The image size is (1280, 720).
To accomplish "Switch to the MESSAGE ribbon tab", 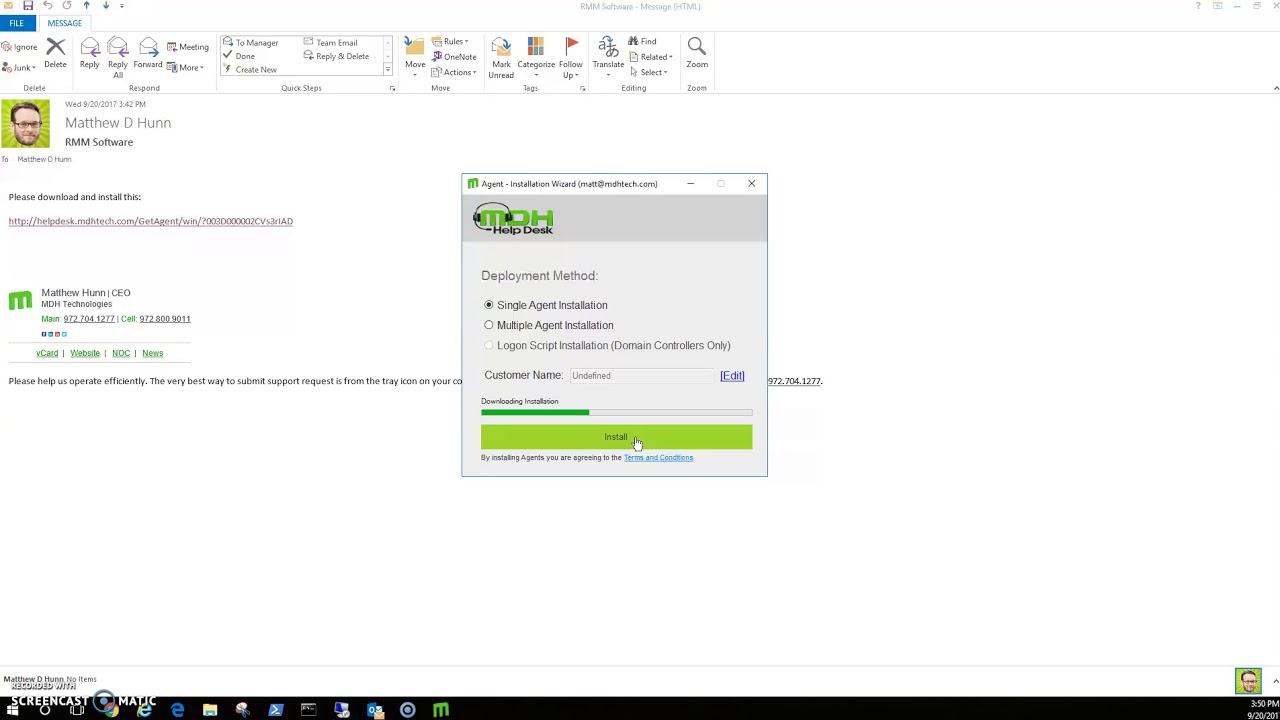I will [64, 23].
